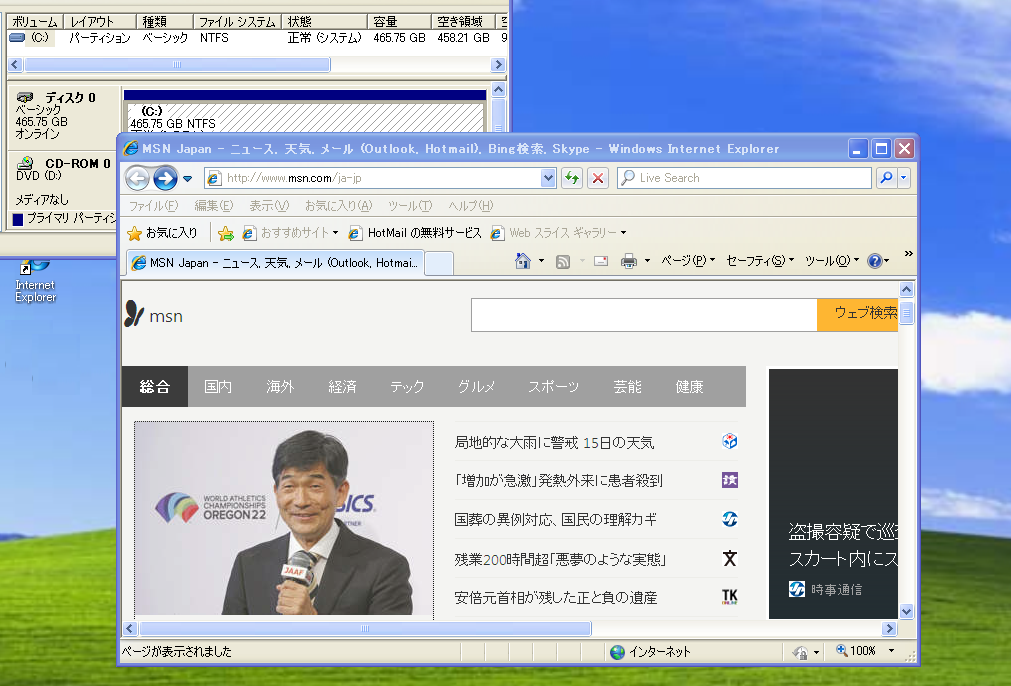Go back with the IE back arrow
Viewport: 1011px width, 686px height.
pos(137,178)
